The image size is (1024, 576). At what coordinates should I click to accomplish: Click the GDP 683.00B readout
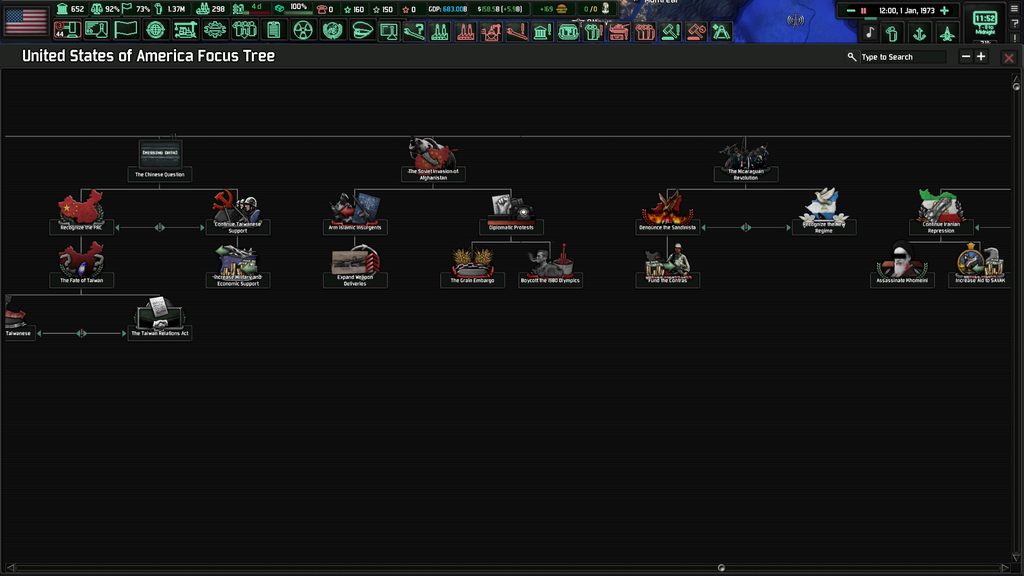pos(448,9)
